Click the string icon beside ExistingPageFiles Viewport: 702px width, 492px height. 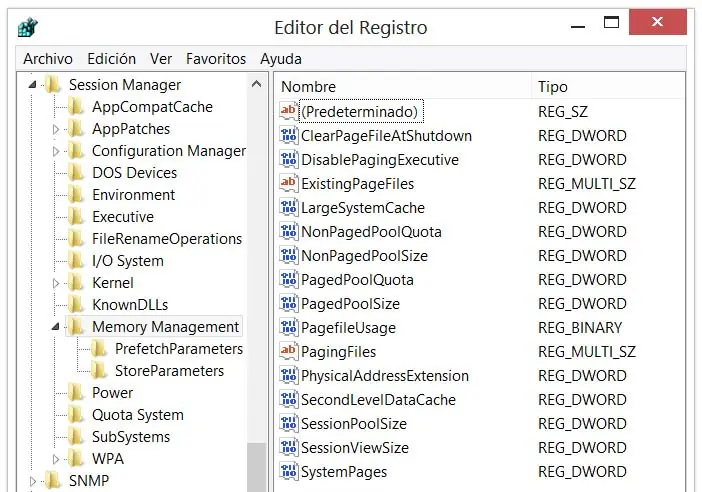coord(289,183)
